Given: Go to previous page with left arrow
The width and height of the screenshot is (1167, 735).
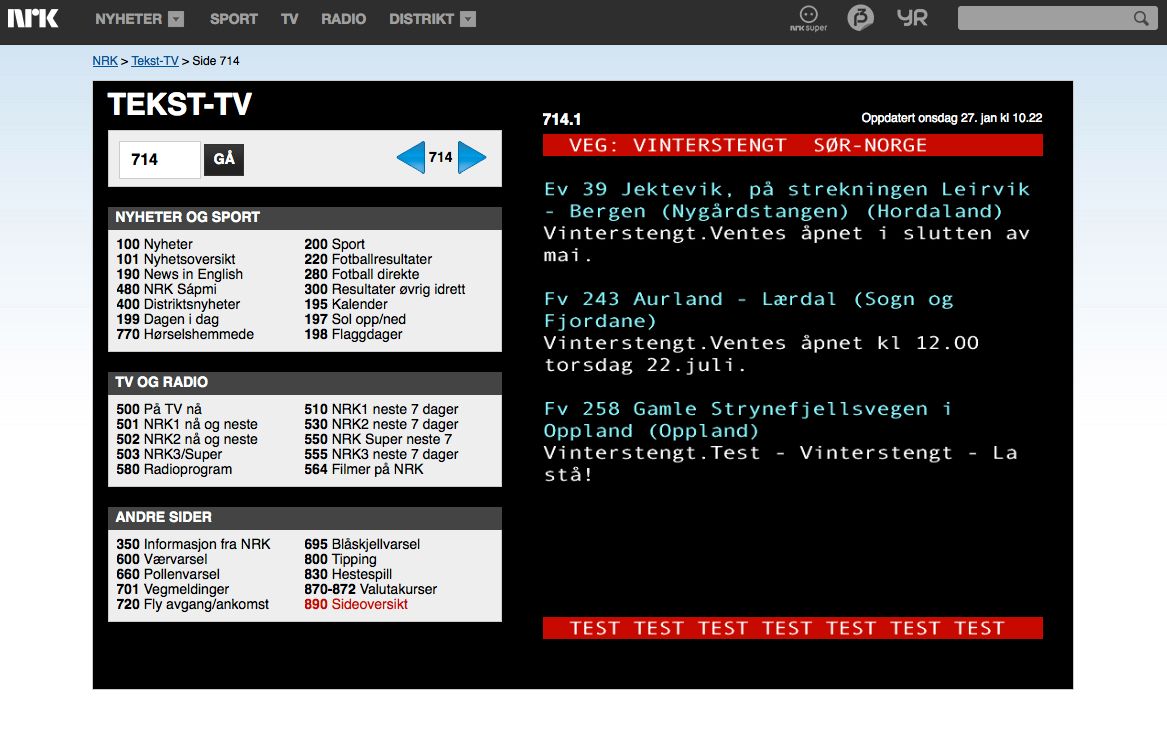Looking at the screenshot, I should tap(411, 158).
